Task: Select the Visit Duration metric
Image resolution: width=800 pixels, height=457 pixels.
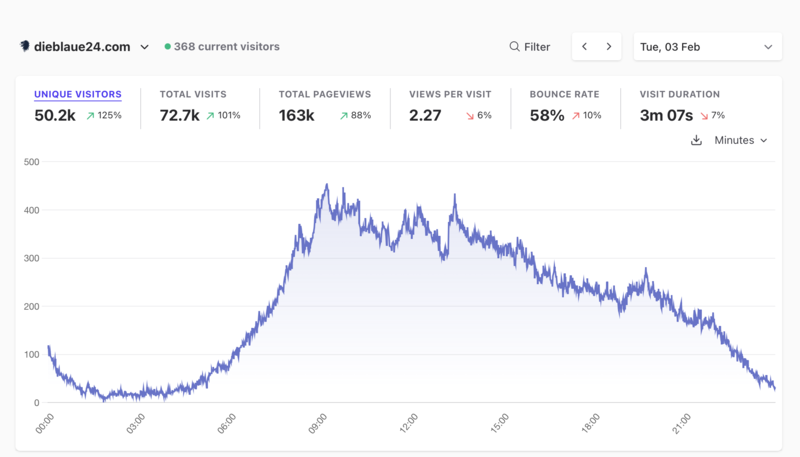Action: (x=680, y=95)
